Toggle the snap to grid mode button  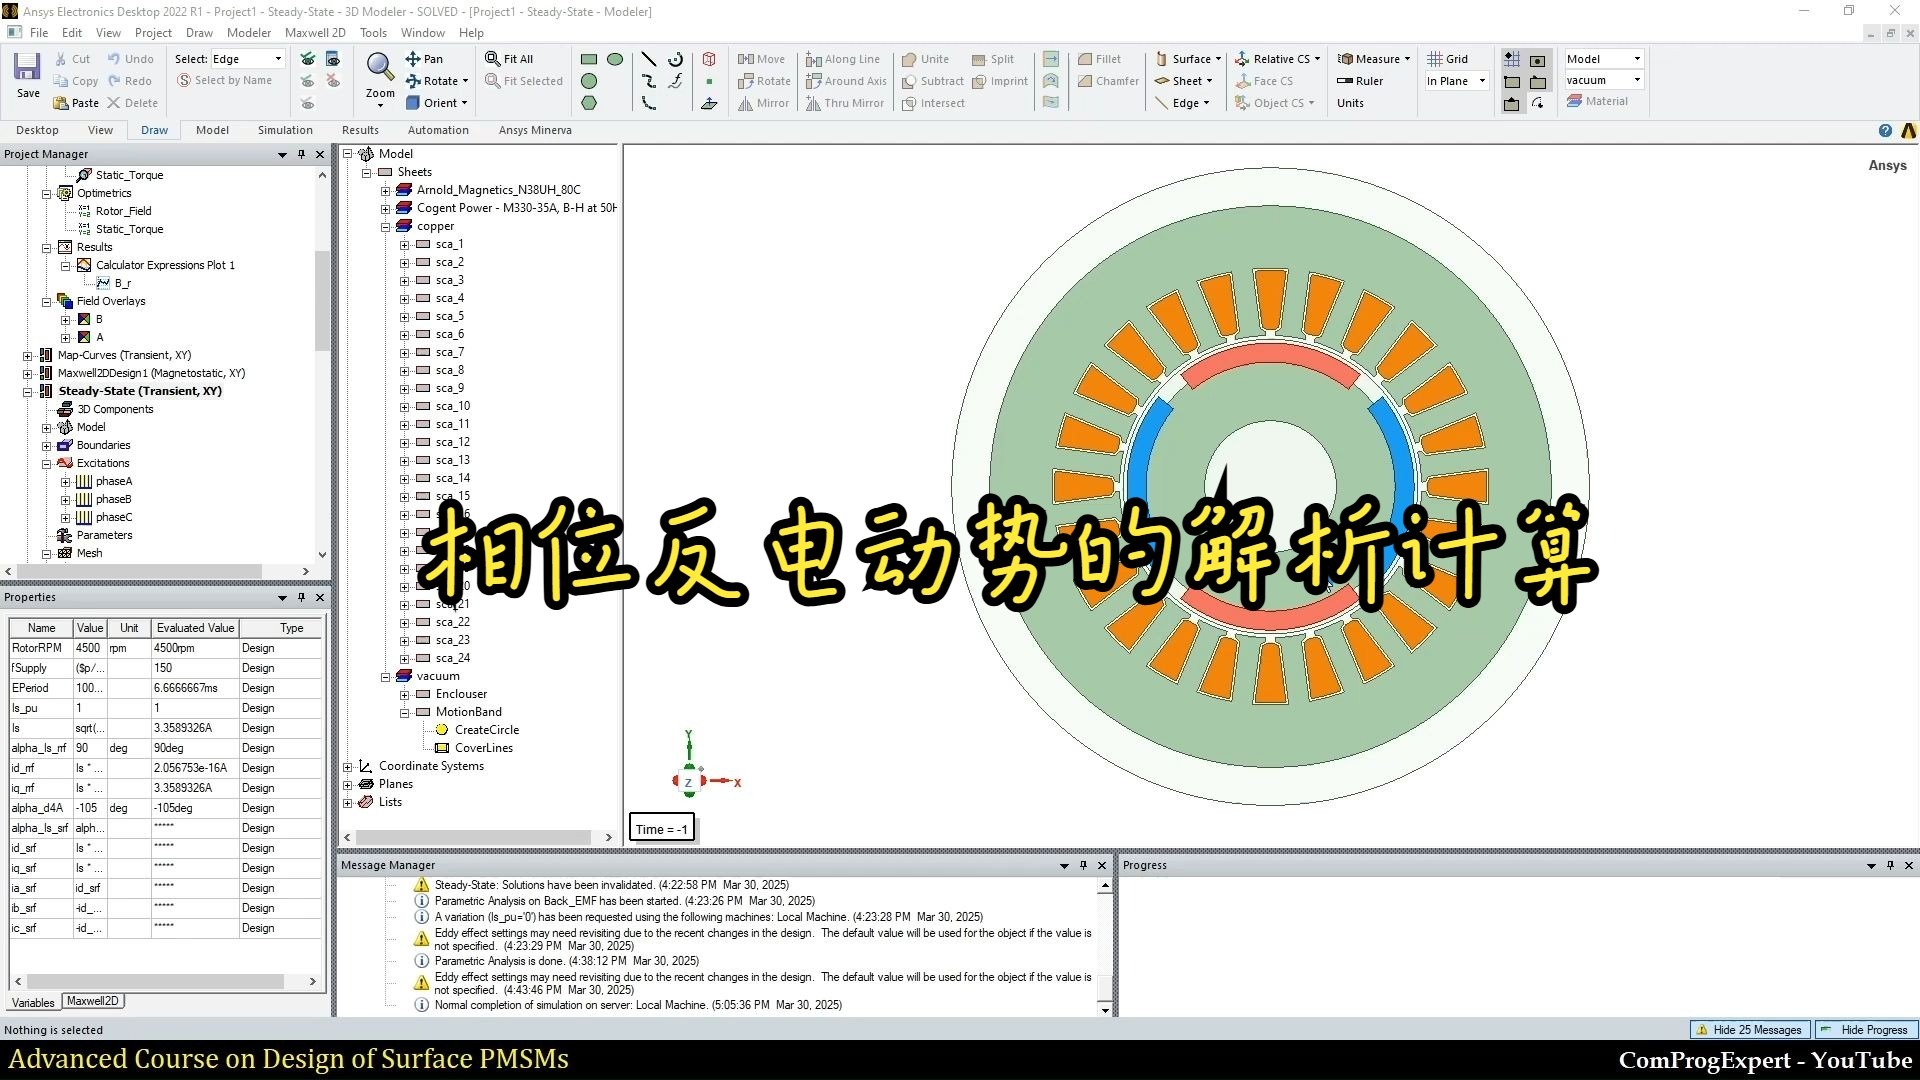coord(1512,60)
